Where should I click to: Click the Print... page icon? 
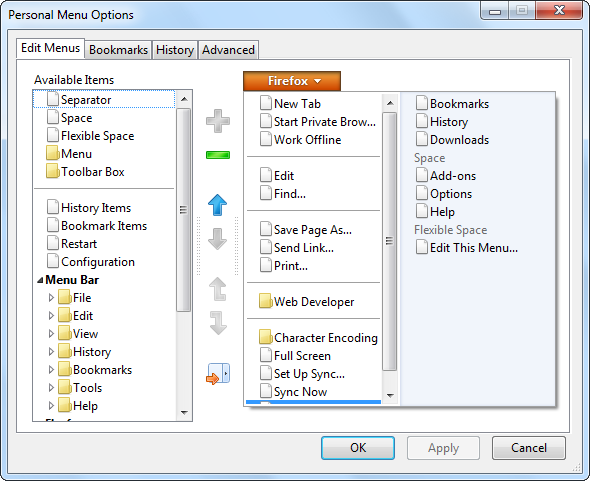(266, 265)
